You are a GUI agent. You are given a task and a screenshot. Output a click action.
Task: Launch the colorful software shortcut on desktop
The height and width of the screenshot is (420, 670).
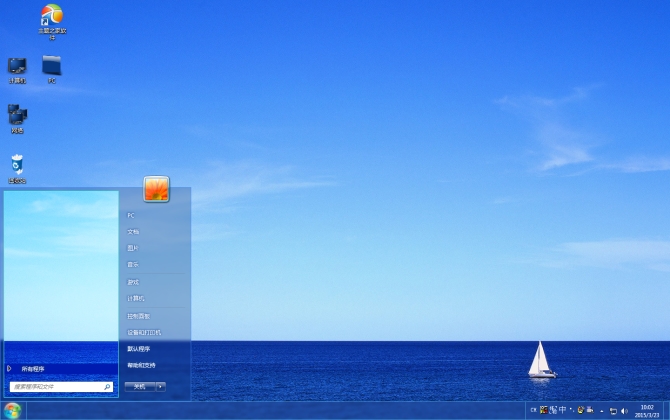[52, 16]
